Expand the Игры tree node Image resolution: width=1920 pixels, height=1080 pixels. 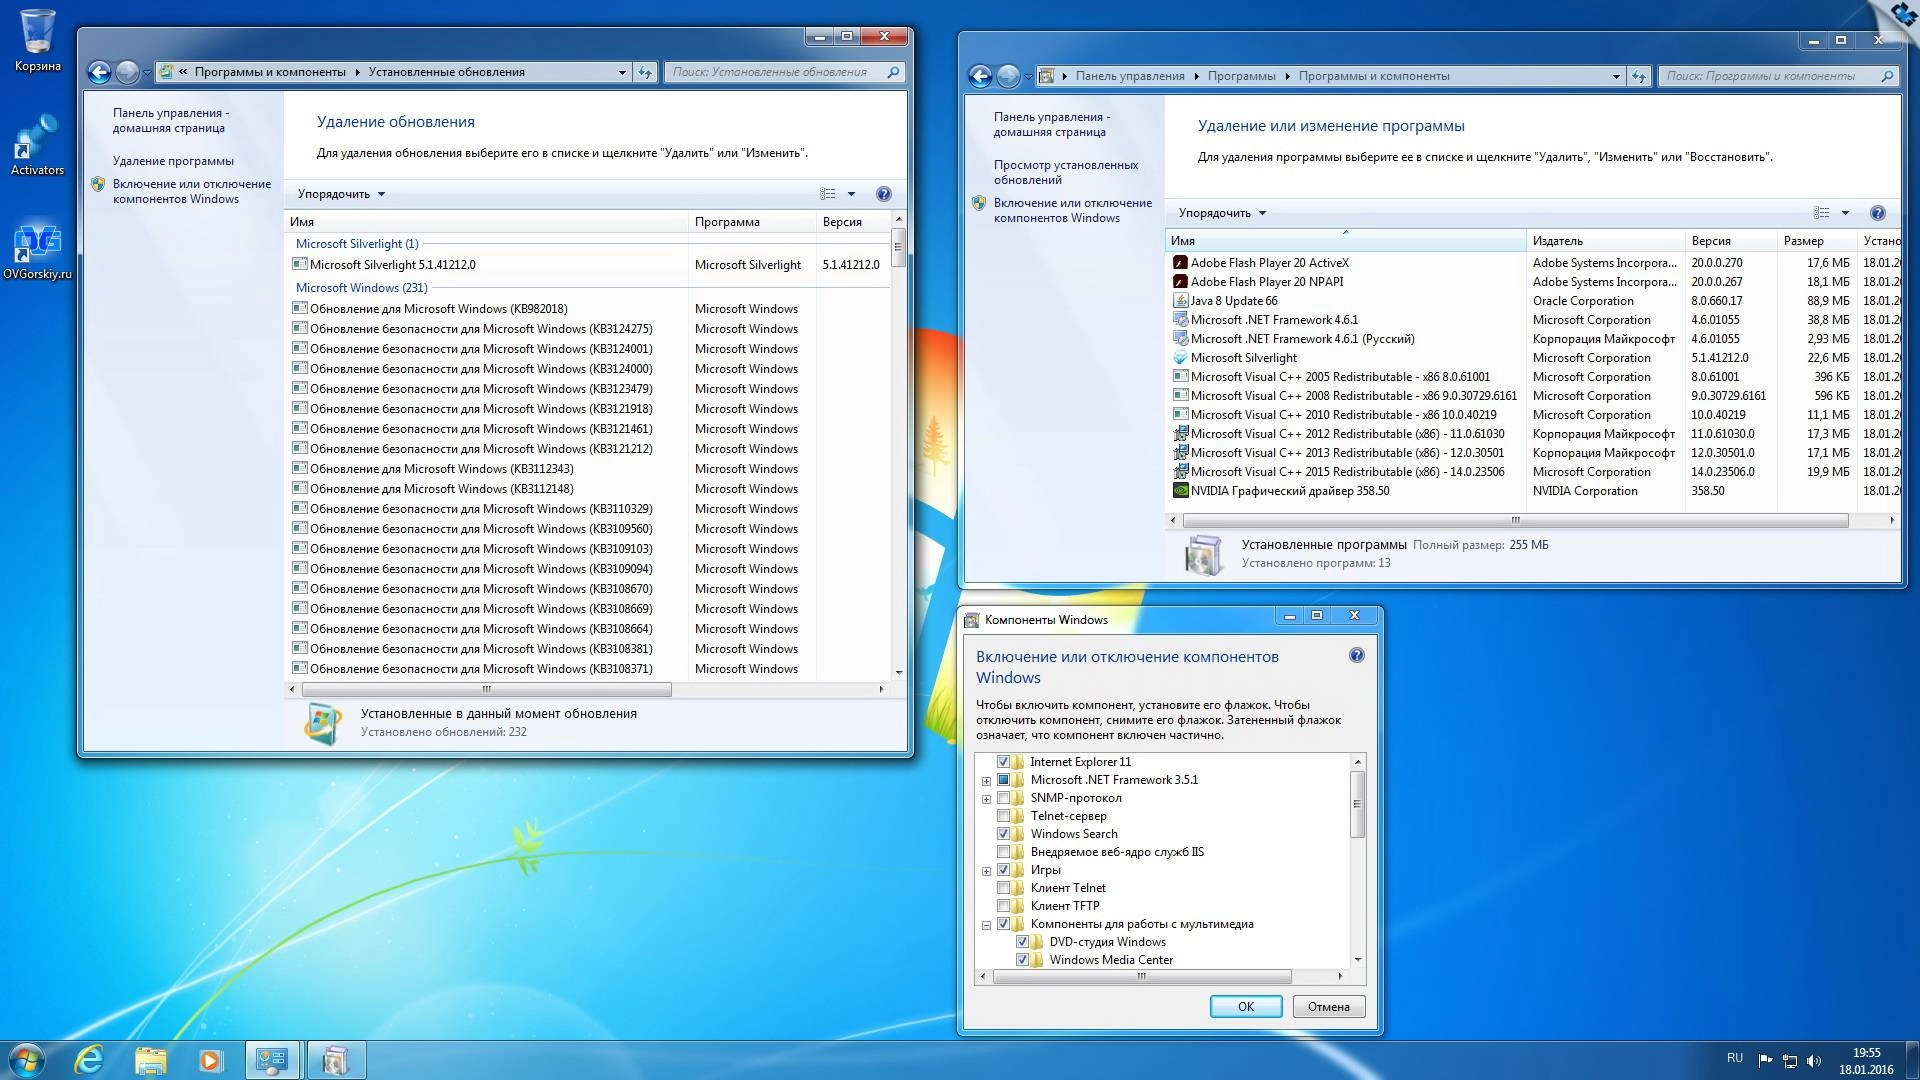tap(986, 871)
